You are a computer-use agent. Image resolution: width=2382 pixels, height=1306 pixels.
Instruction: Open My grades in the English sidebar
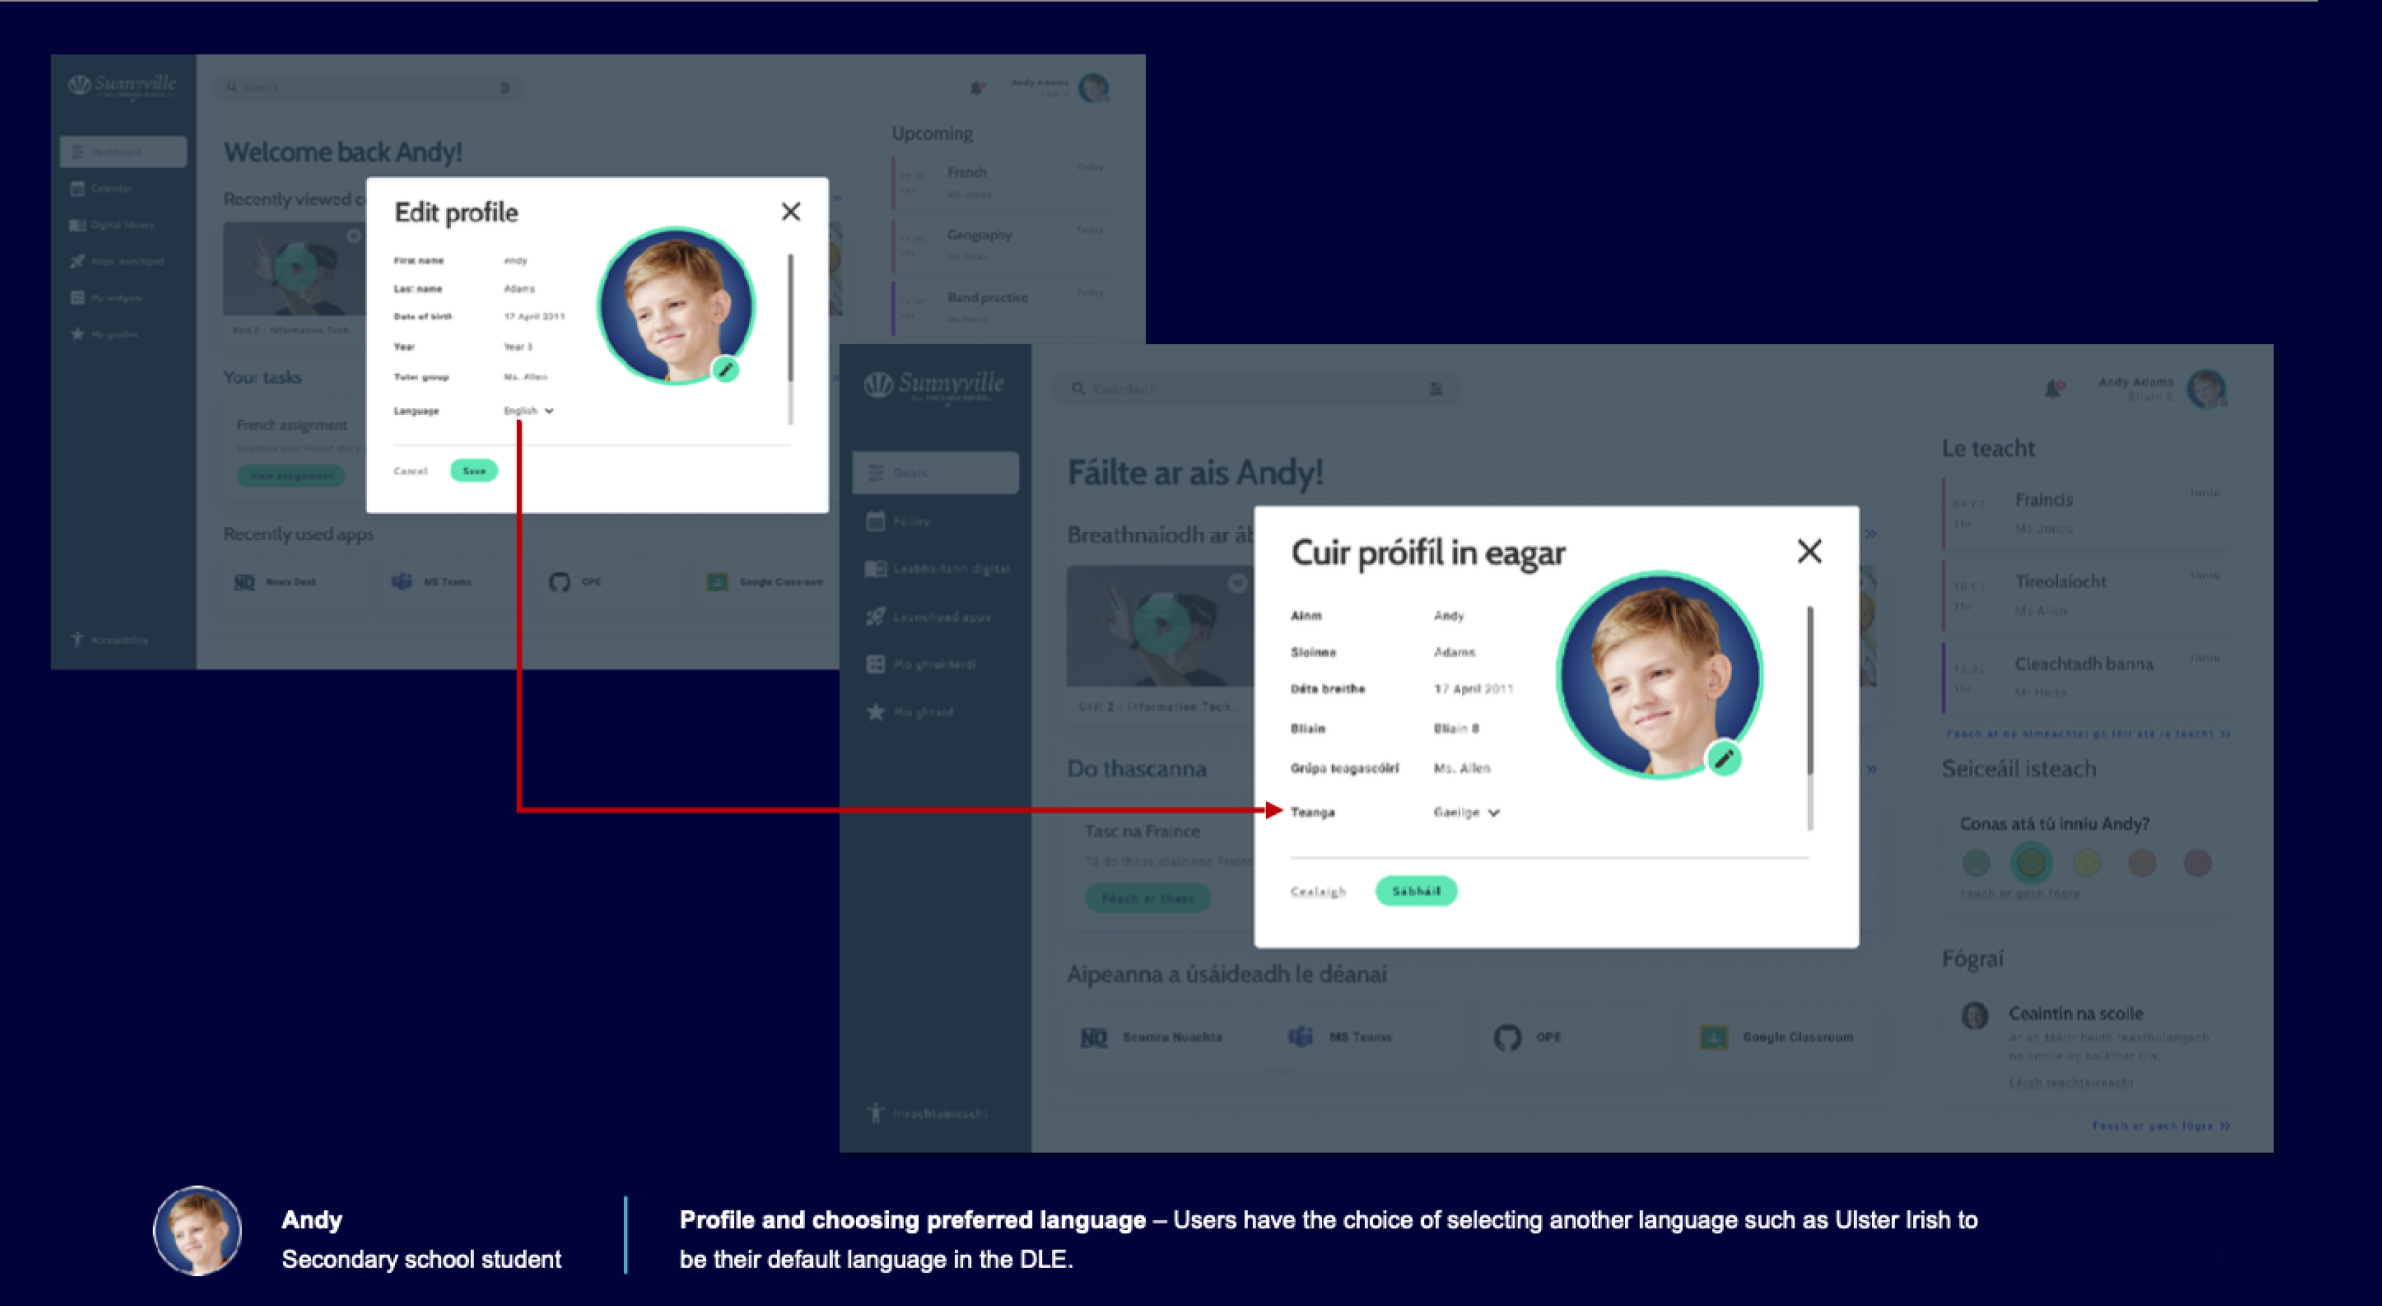104,334
